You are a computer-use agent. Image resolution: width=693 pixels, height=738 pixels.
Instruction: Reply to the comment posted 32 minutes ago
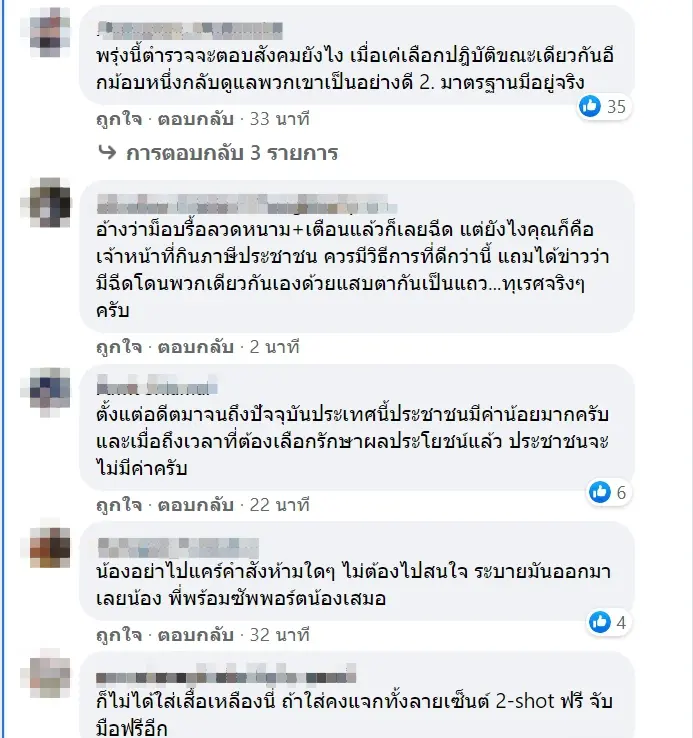195,635
